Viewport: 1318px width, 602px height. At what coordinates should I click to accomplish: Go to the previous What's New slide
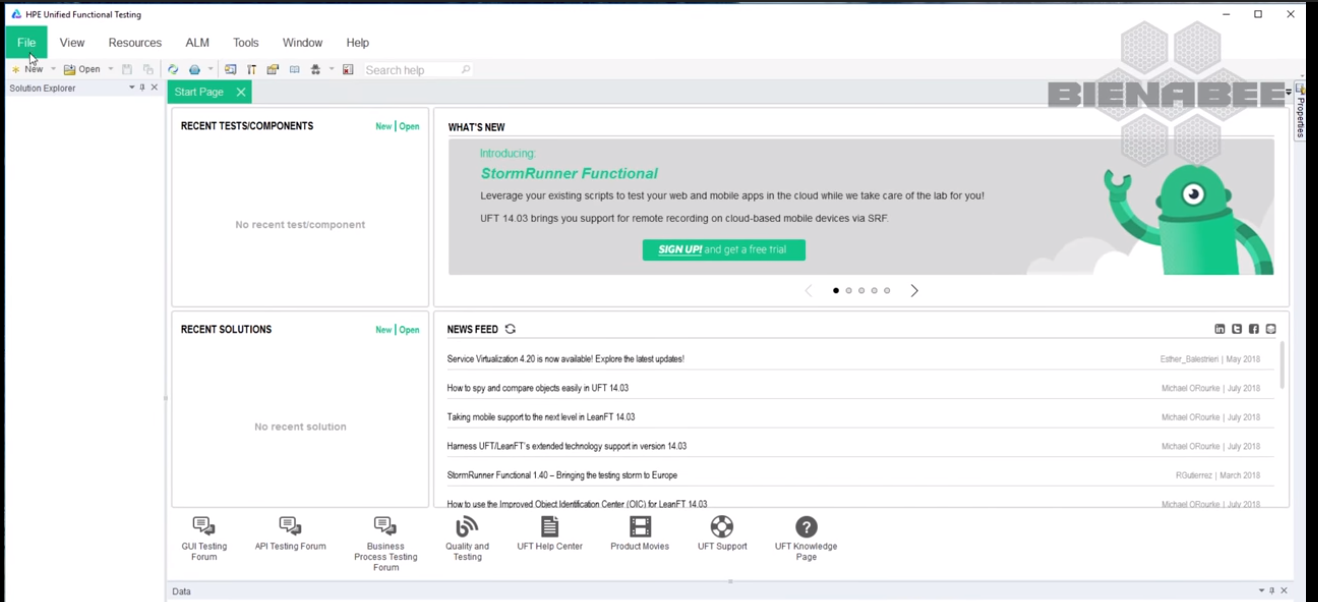(x=809, y=291)
